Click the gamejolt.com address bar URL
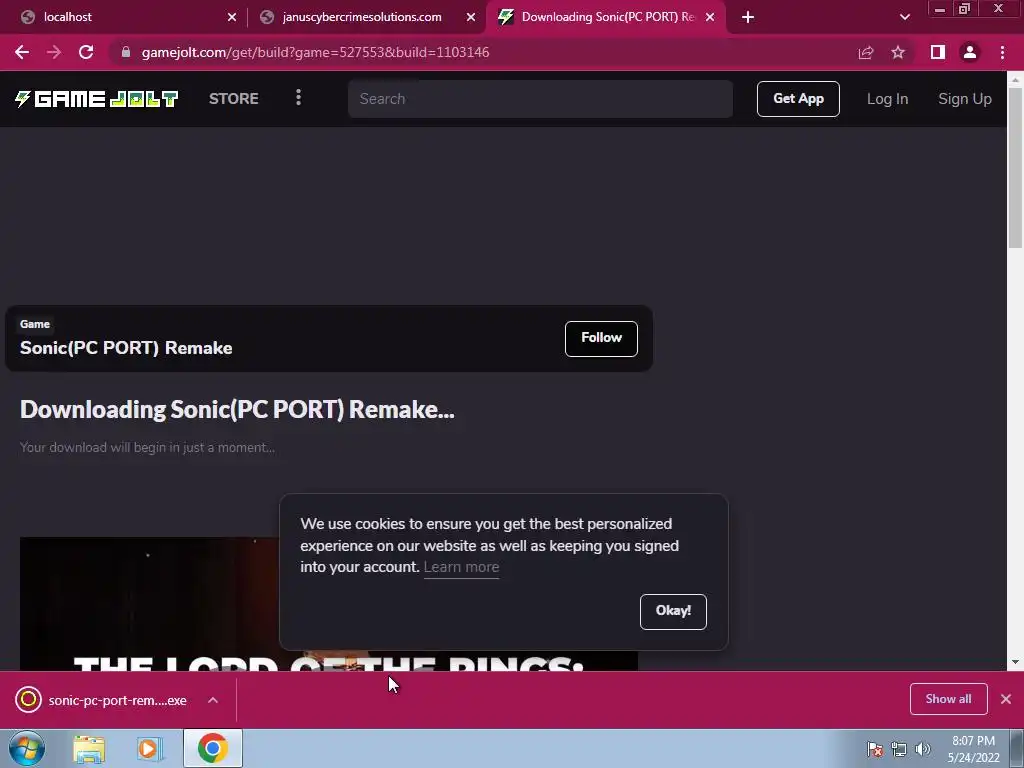This screenshot has width=1024, height=768. click(x=315, y=52)
